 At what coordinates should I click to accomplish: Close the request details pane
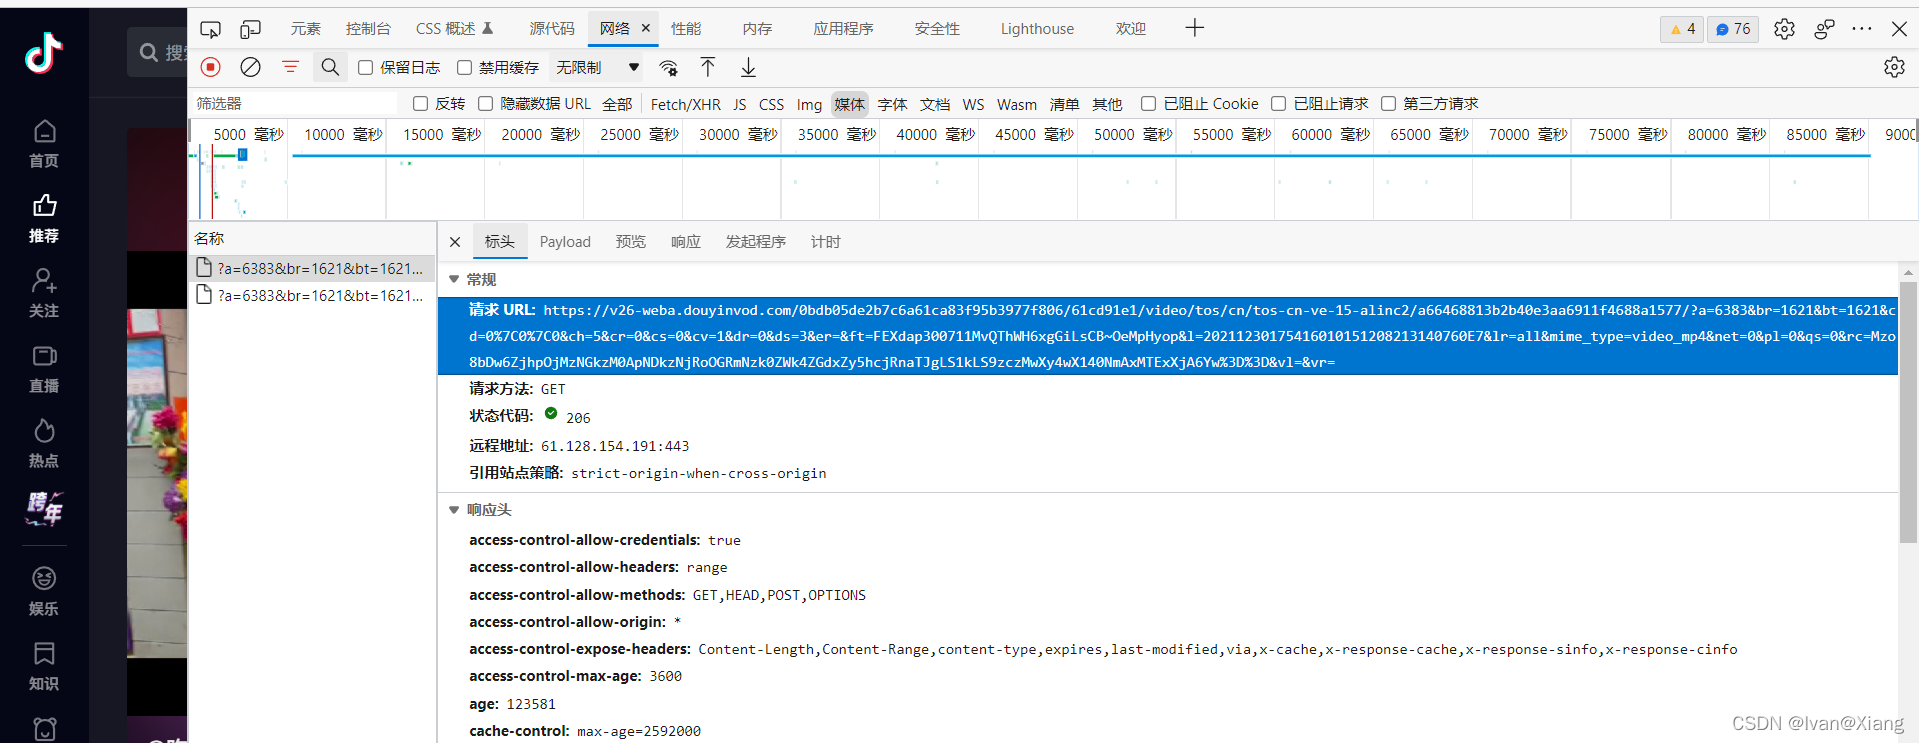pos(455,242)
